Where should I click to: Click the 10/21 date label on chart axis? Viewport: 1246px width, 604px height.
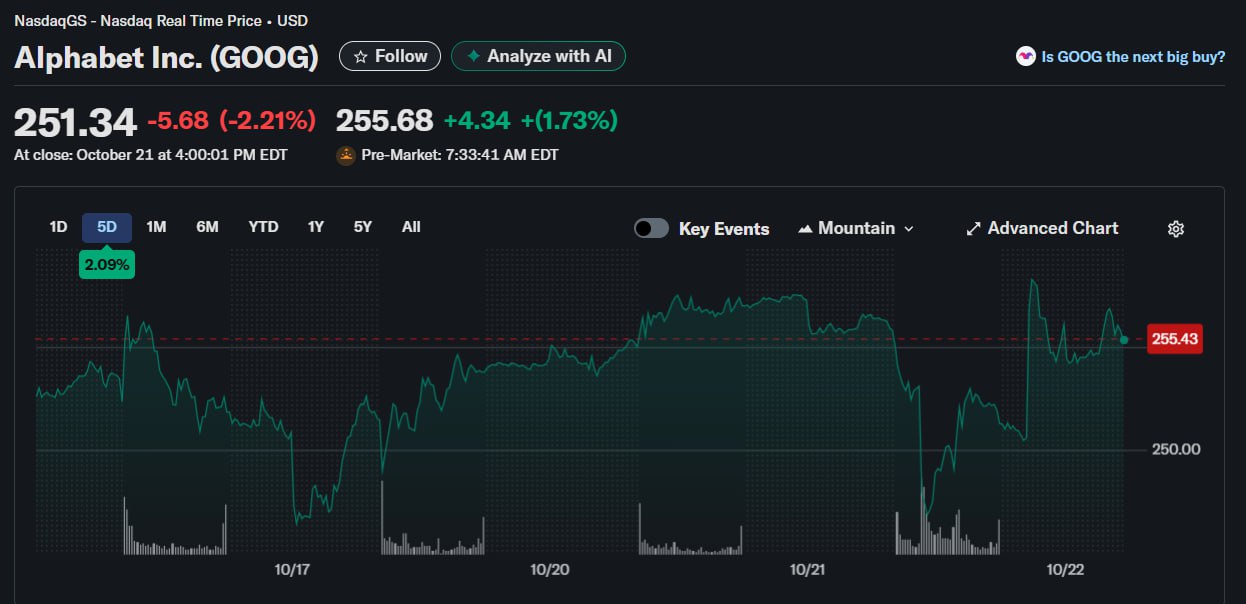(x=808, y=570)
